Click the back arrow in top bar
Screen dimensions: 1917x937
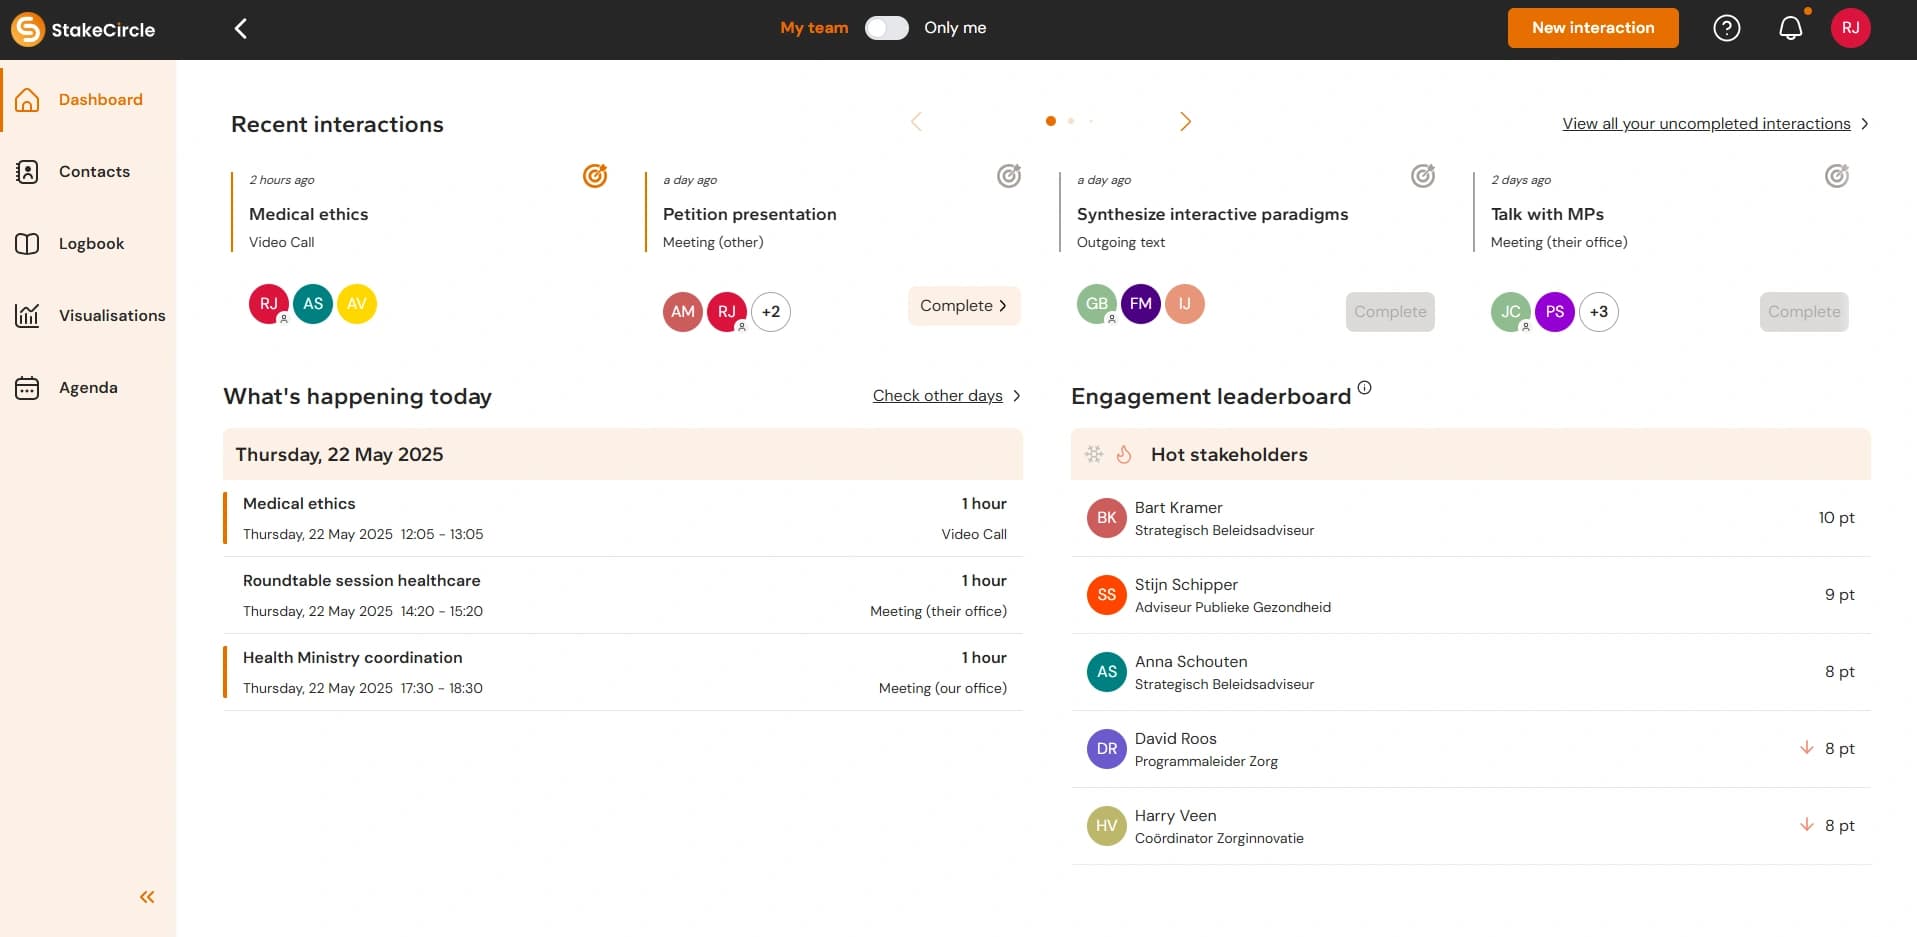pos(240,28)
